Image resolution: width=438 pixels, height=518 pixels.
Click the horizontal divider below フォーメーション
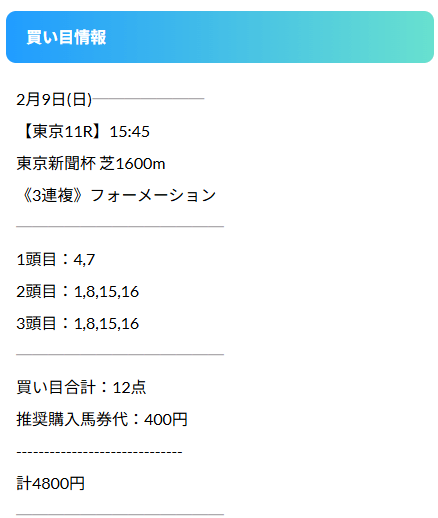tap(120, 227)
